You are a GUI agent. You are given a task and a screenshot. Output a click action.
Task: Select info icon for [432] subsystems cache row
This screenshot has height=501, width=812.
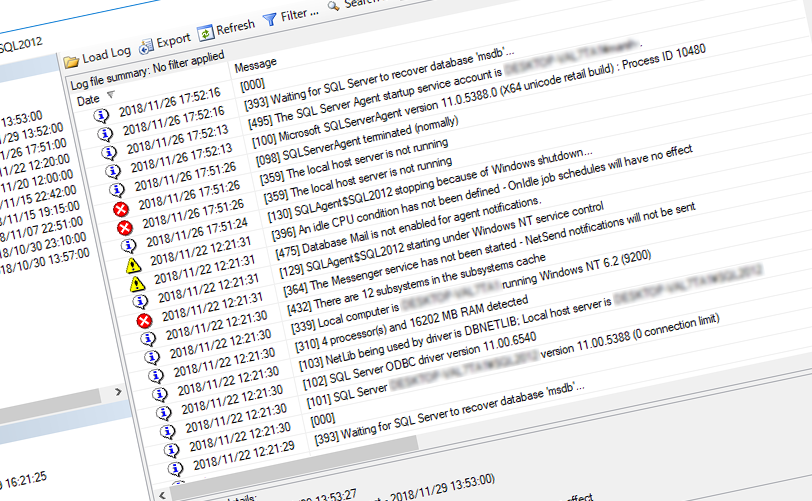[148, 339]
